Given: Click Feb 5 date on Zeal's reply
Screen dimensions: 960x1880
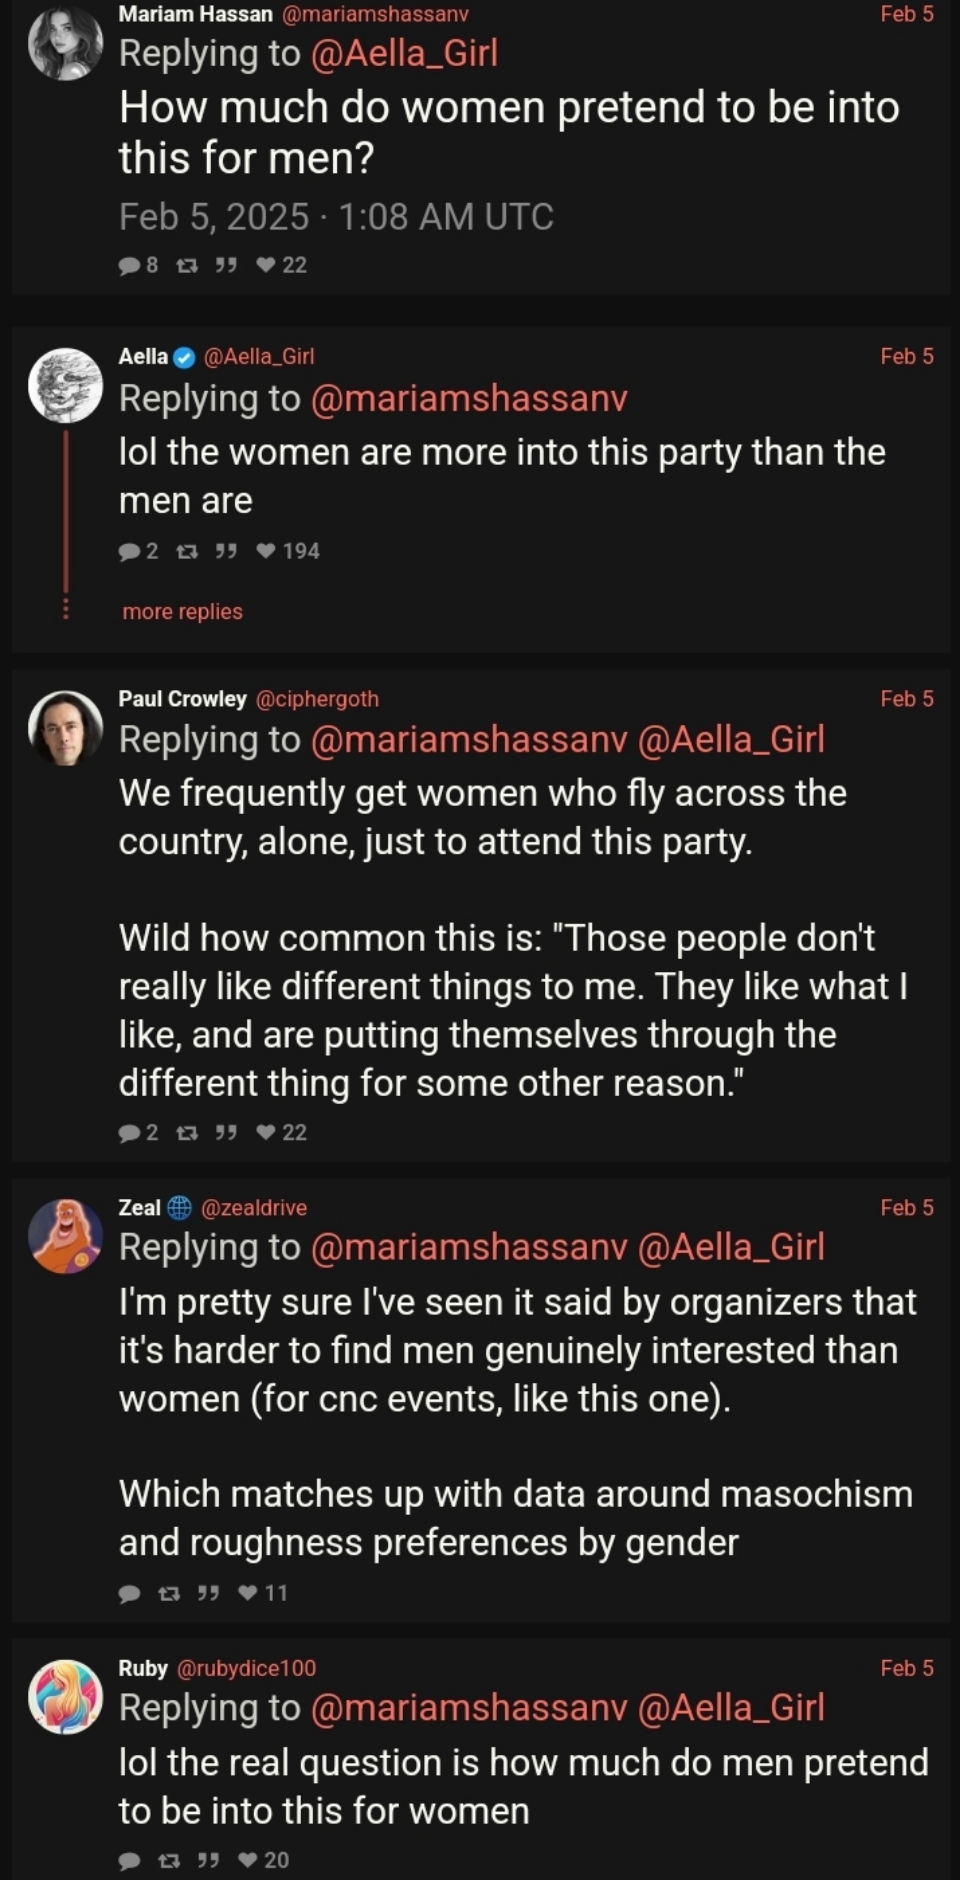Looking at the screenshot, I should tap(906, 1208).
